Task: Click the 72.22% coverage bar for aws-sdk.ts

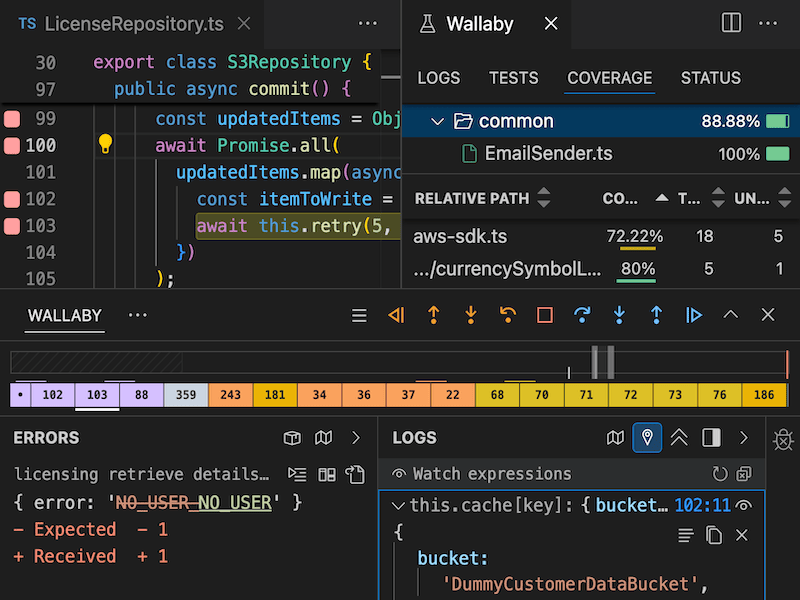Action: pos(637,248)
